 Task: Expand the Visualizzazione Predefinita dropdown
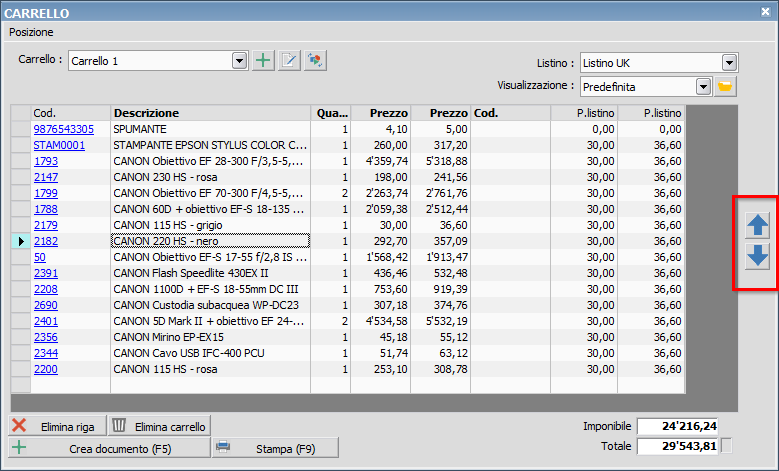click(x=703, y=87)
